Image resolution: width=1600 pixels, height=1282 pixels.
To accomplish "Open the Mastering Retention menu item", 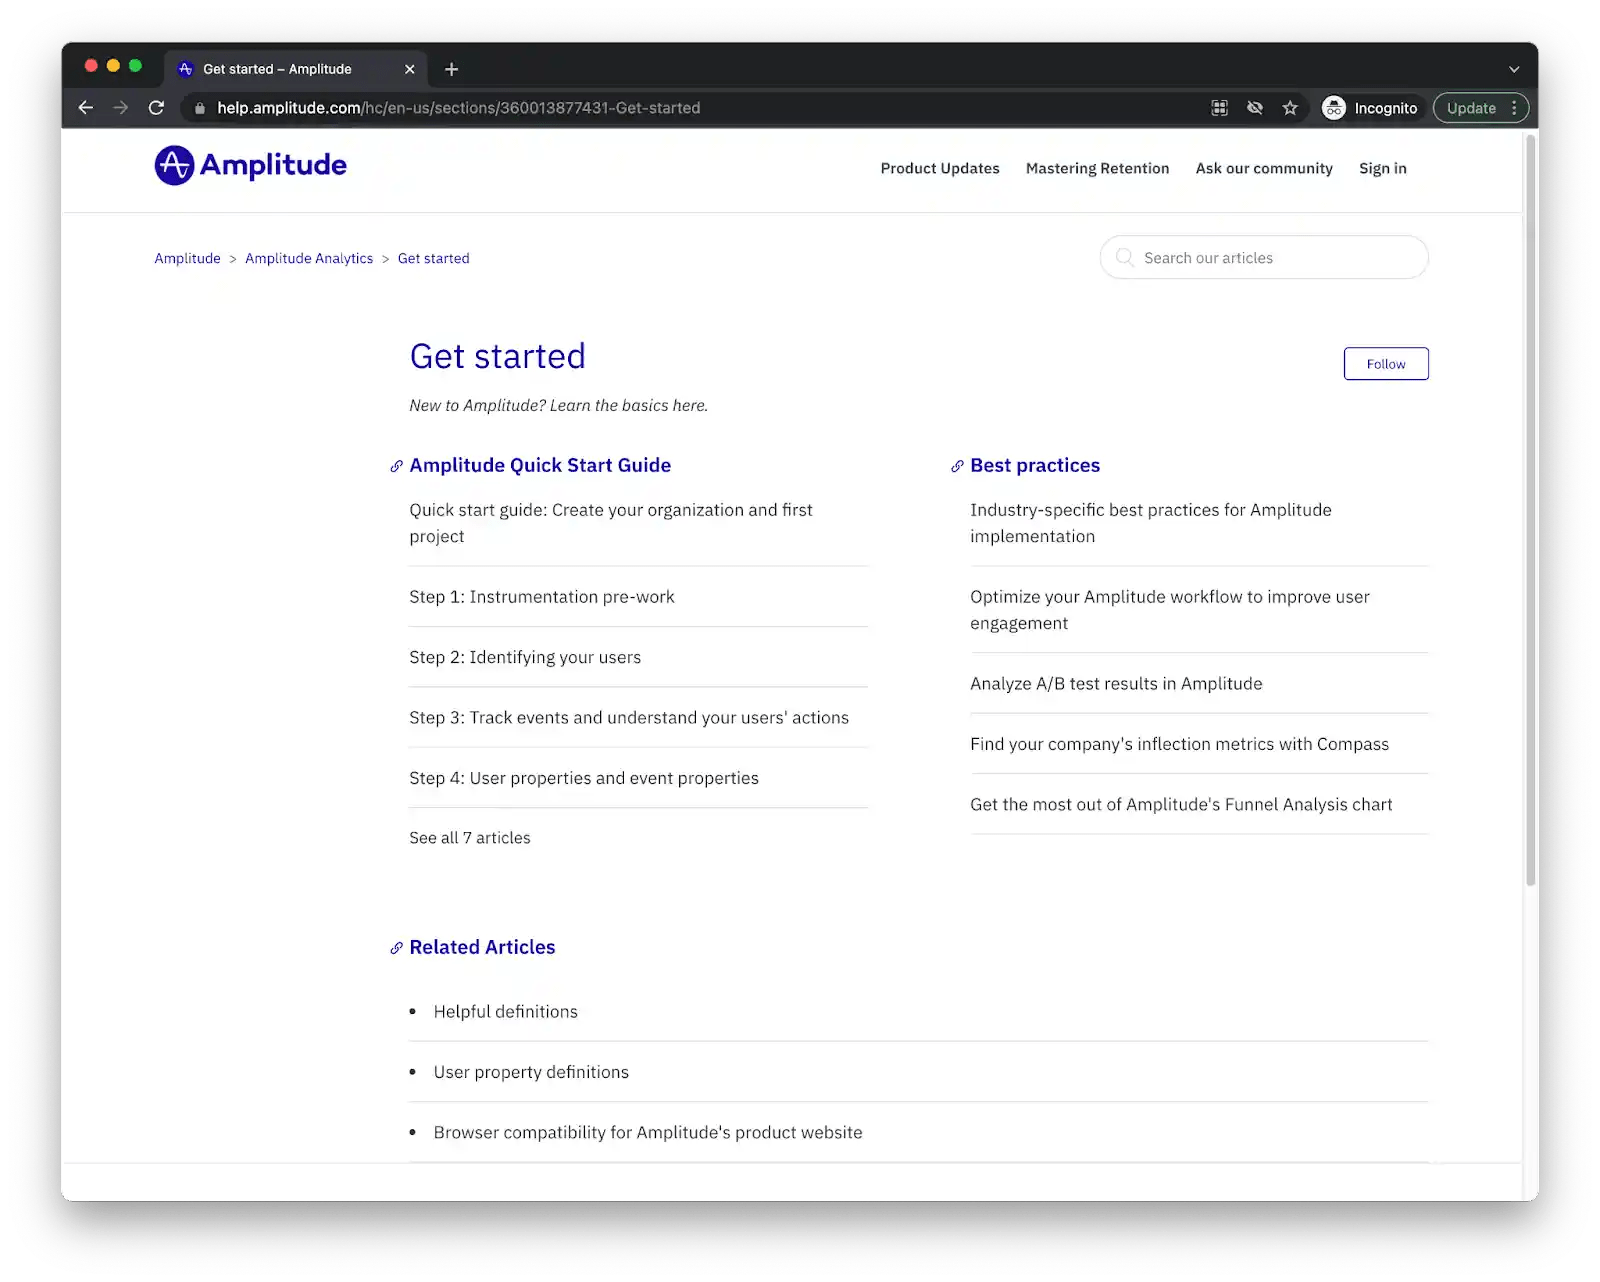I will pos(1097,168).
